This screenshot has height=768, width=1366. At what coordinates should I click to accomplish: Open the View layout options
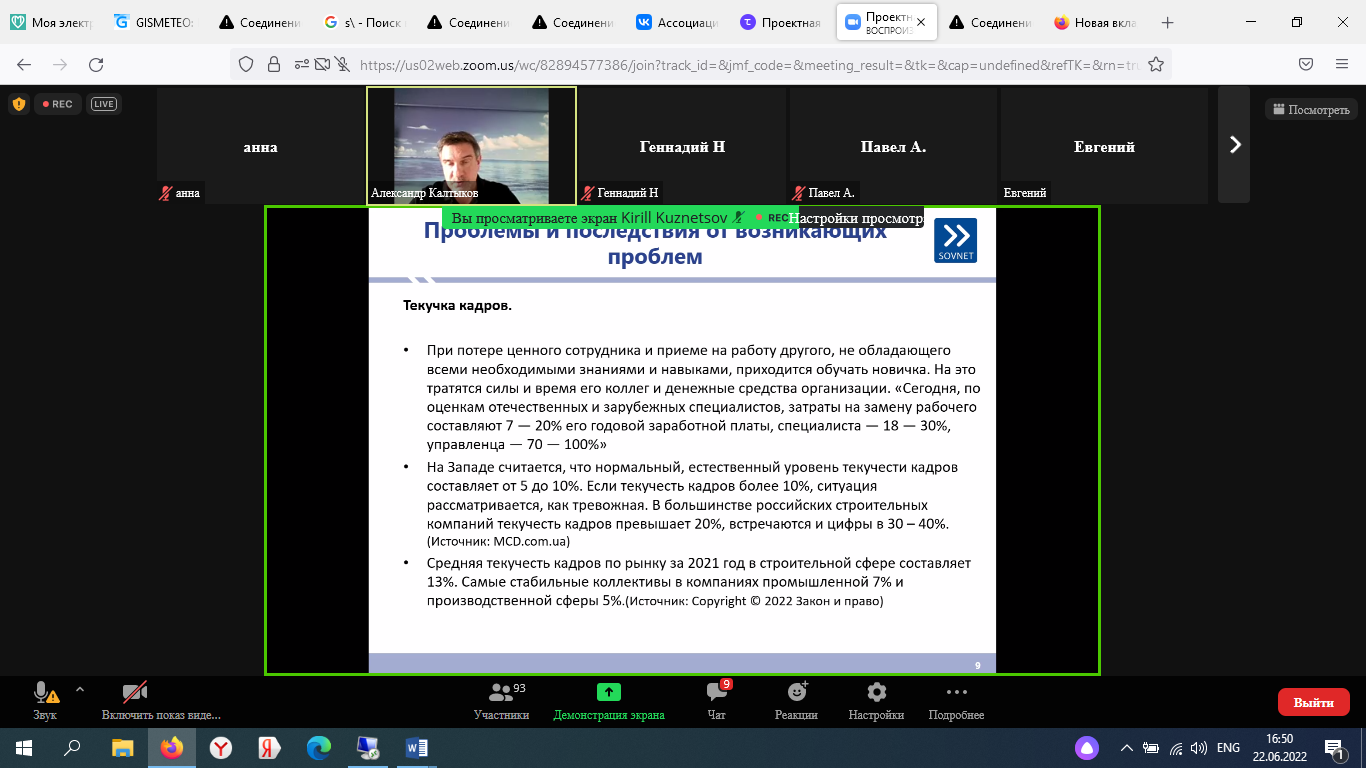tap(1311, 110)
